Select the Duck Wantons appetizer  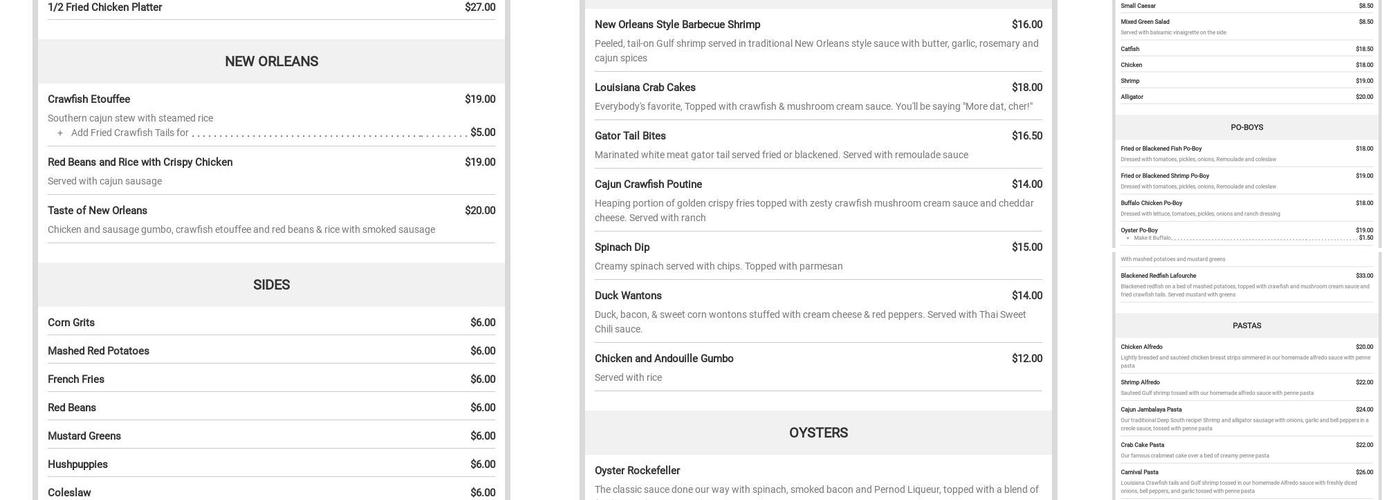628,296
